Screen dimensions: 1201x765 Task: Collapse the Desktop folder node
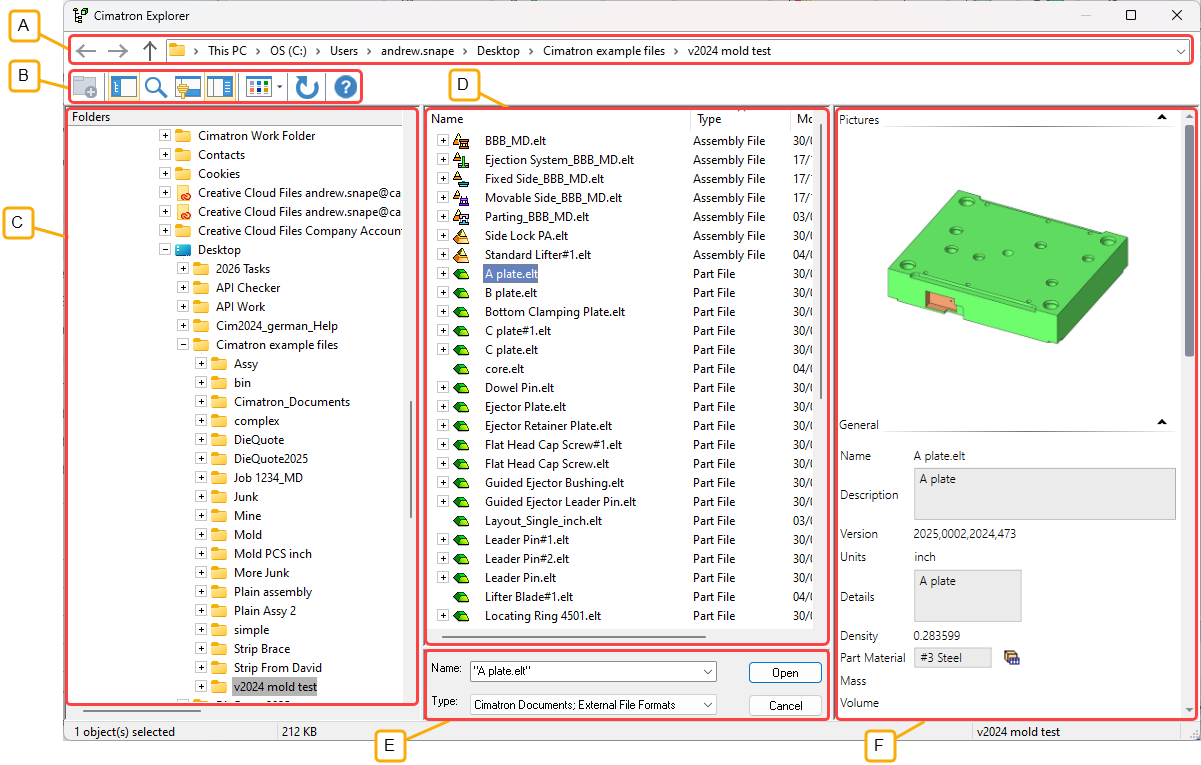tap(165, 250)
